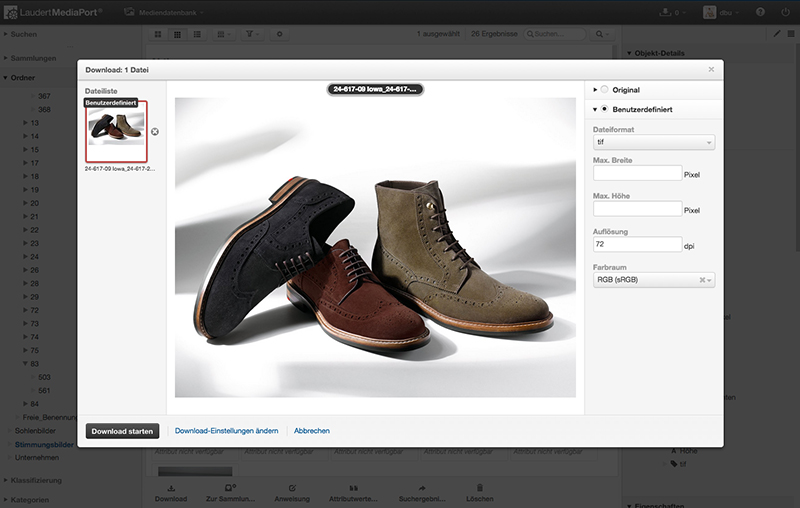Collapse the Benutzerdefiniert section arrow

pos(595,108)
